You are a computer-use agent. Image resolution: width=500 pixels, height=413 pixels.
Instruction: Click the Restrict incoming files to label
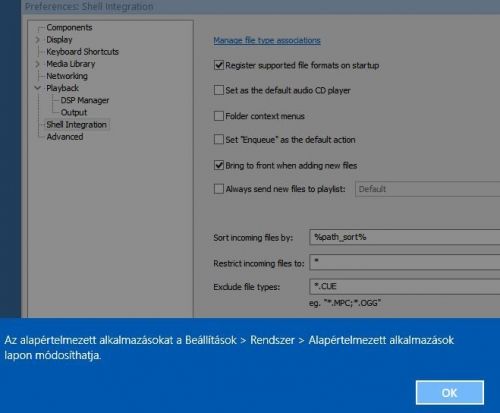(259, 263)
